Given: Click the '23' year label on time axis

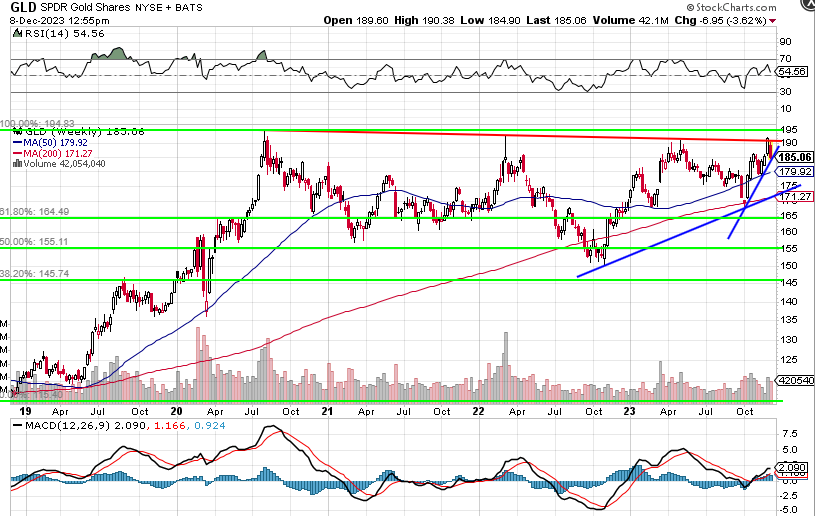Looking at the screenshot, I should pos(629,411).
